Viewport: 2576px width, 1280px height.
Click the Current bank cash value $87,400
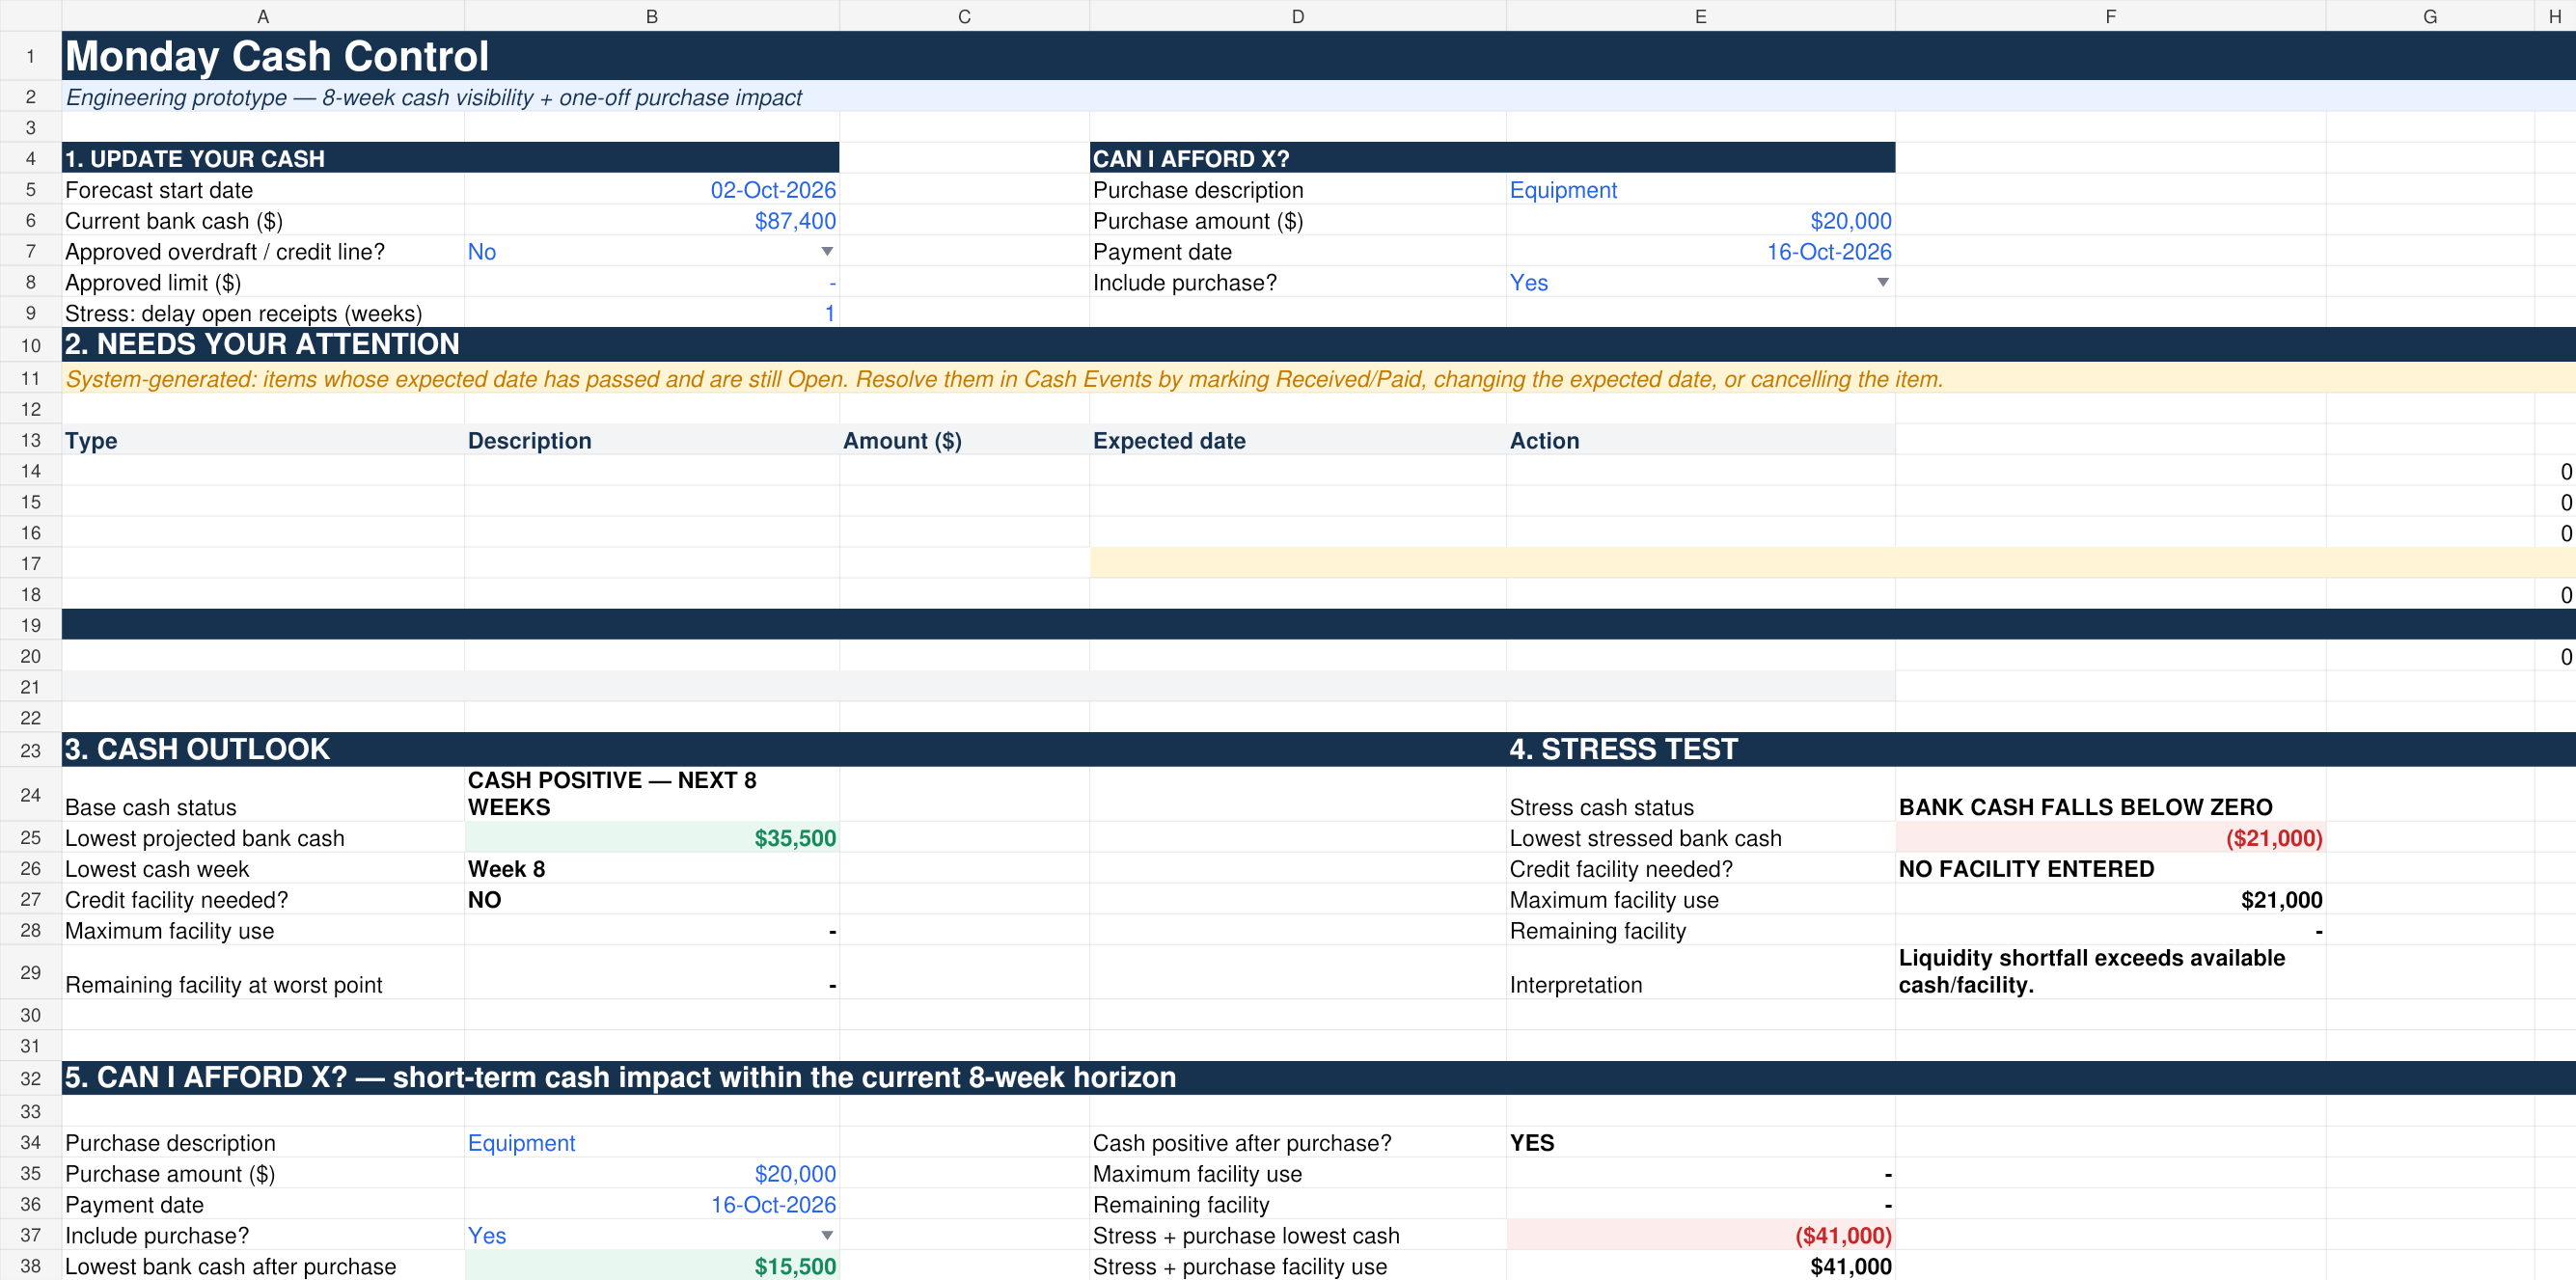795,221
